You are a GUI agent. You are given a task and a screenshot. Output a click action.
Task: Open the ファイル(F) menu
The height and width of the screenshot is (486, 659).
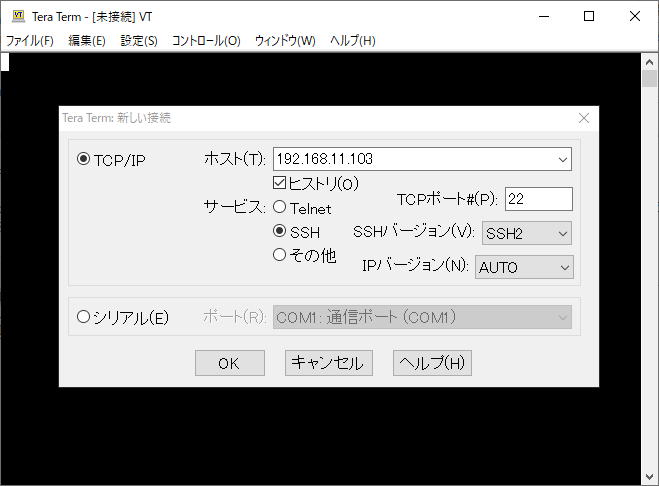[30, 41]
